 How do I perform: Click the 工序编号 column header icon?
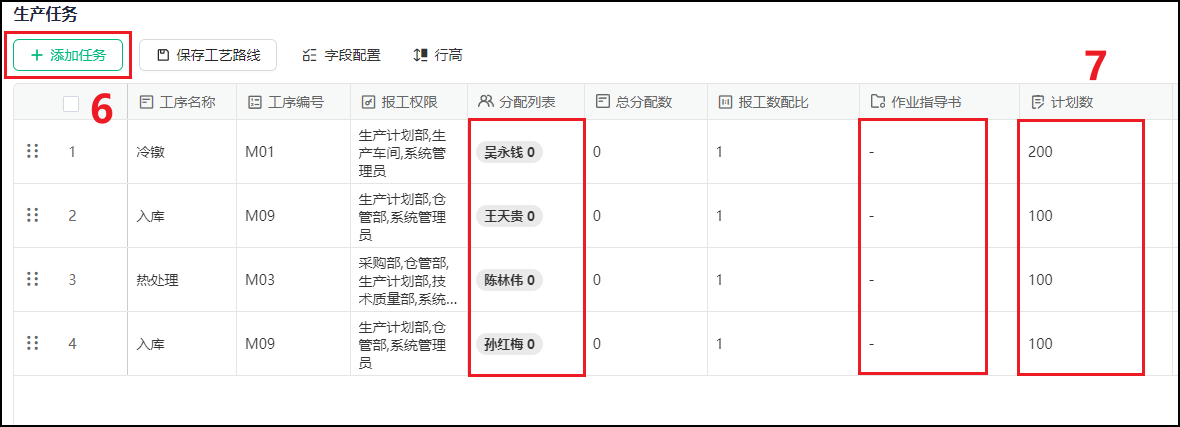click(x=254, y=102)
